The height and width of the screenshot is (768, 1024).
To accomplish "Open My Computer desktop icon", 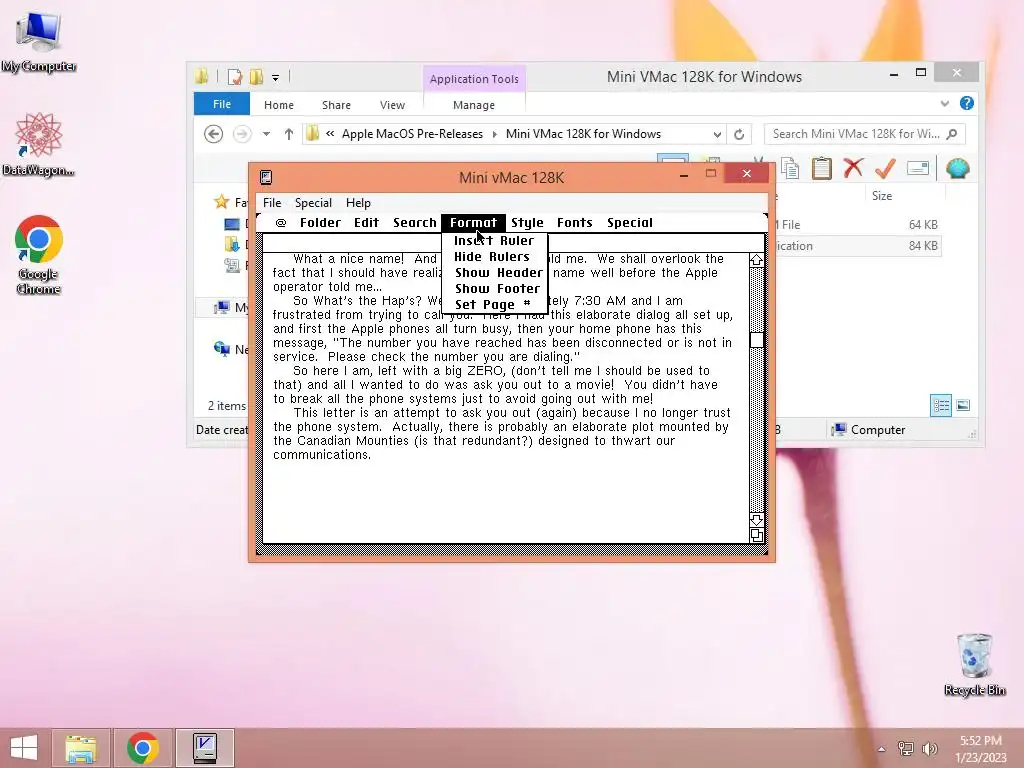I will tap(39, 40).
